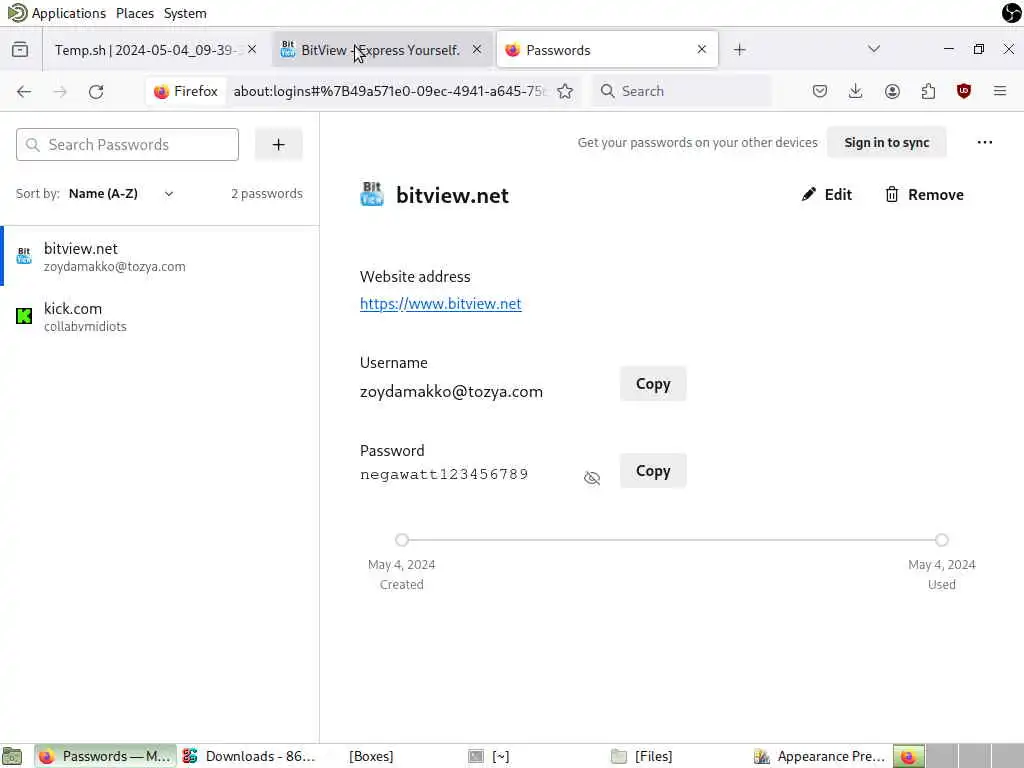Screen dimensions: 1024x768
Task: Click the address bar URL
Action: click(389, 91)
